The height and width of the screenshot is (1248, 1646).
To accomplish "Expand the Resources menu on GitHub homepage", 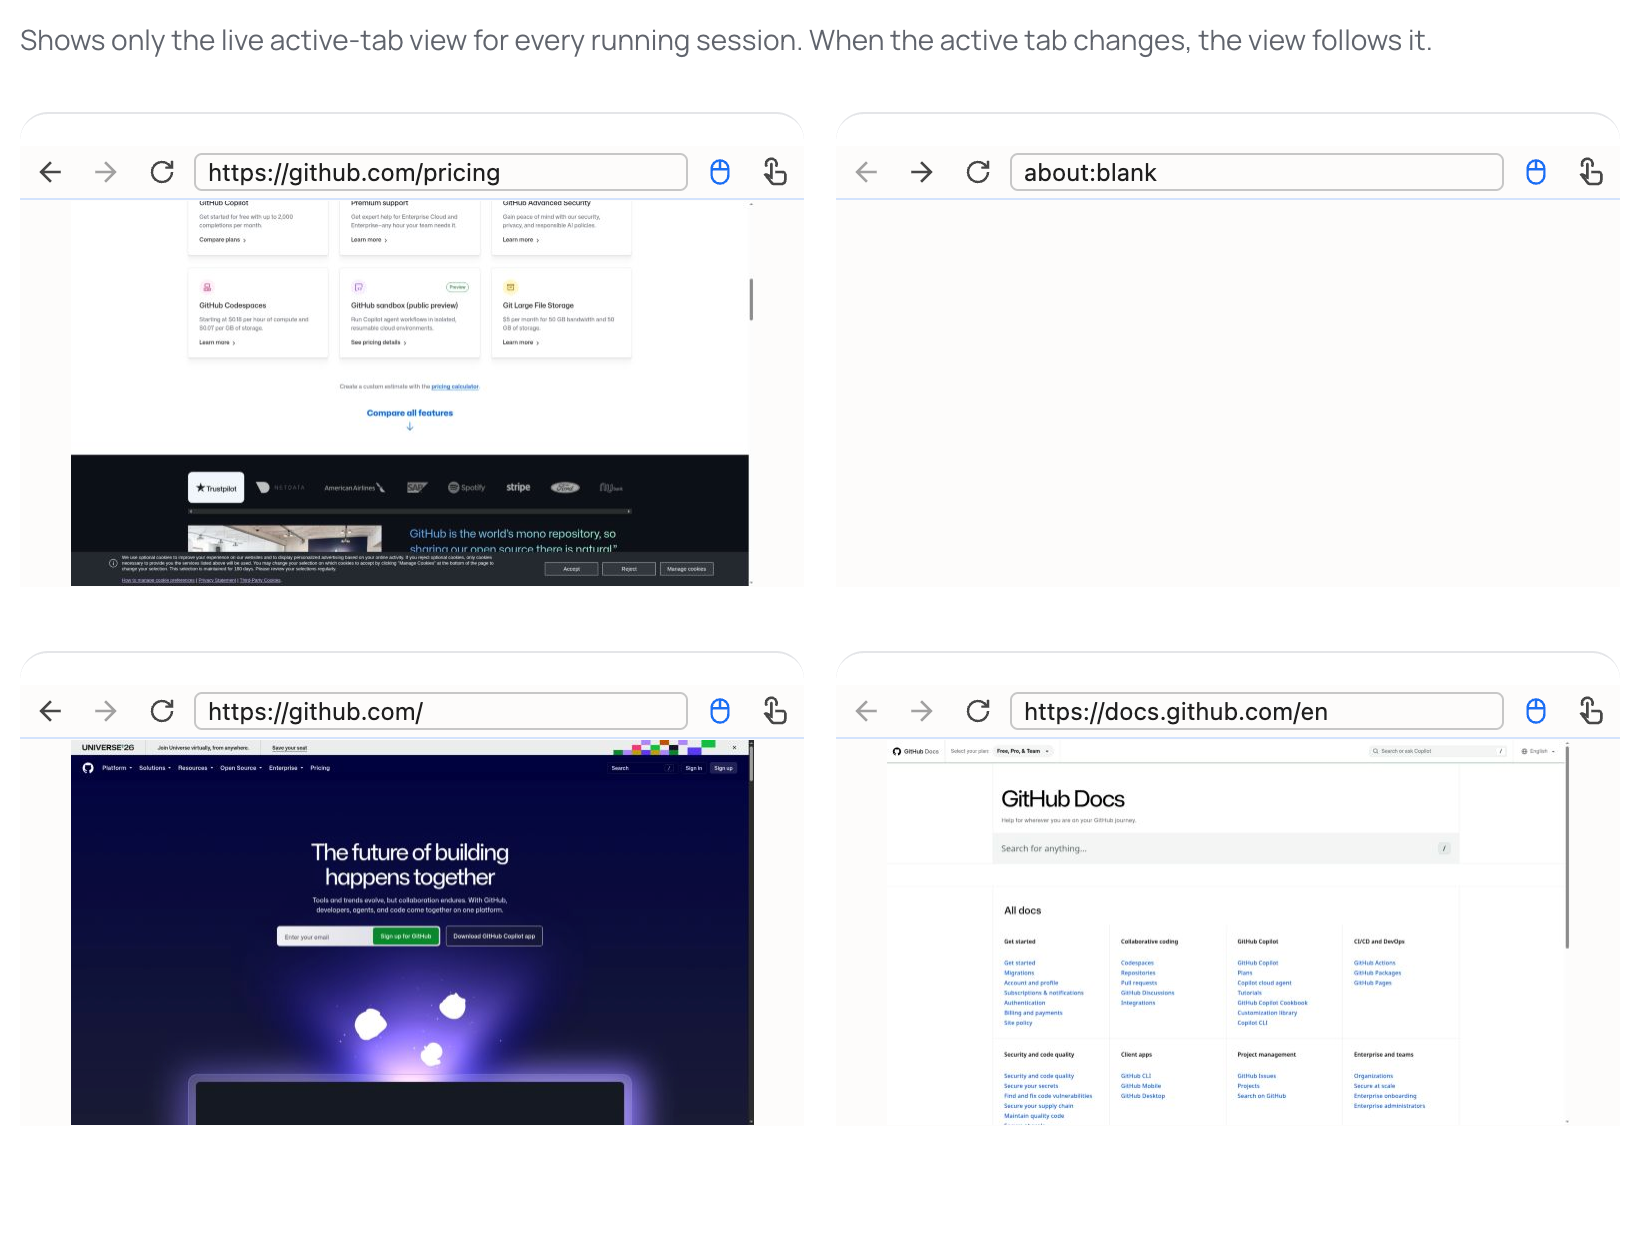I will 195,768.
